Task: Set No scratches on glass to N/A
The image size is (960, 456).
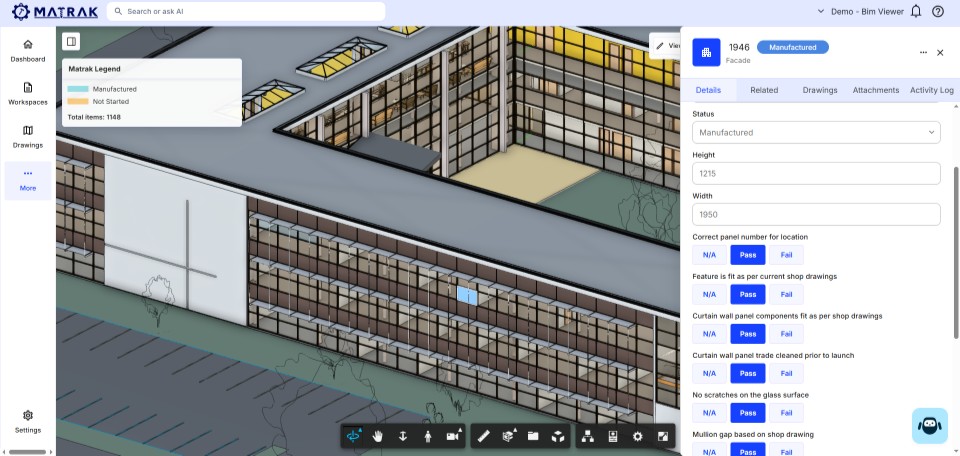Action: pos(709,413)
